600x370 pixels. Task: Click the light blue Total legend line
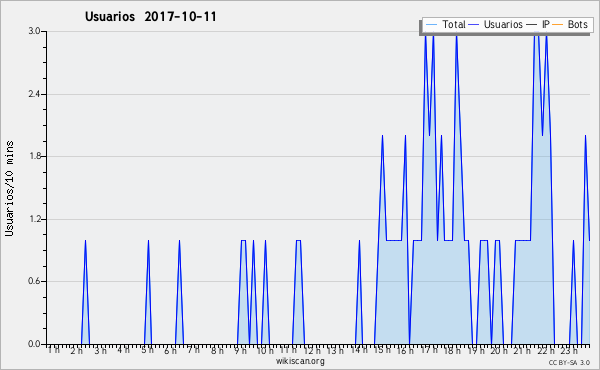[431, 25]
